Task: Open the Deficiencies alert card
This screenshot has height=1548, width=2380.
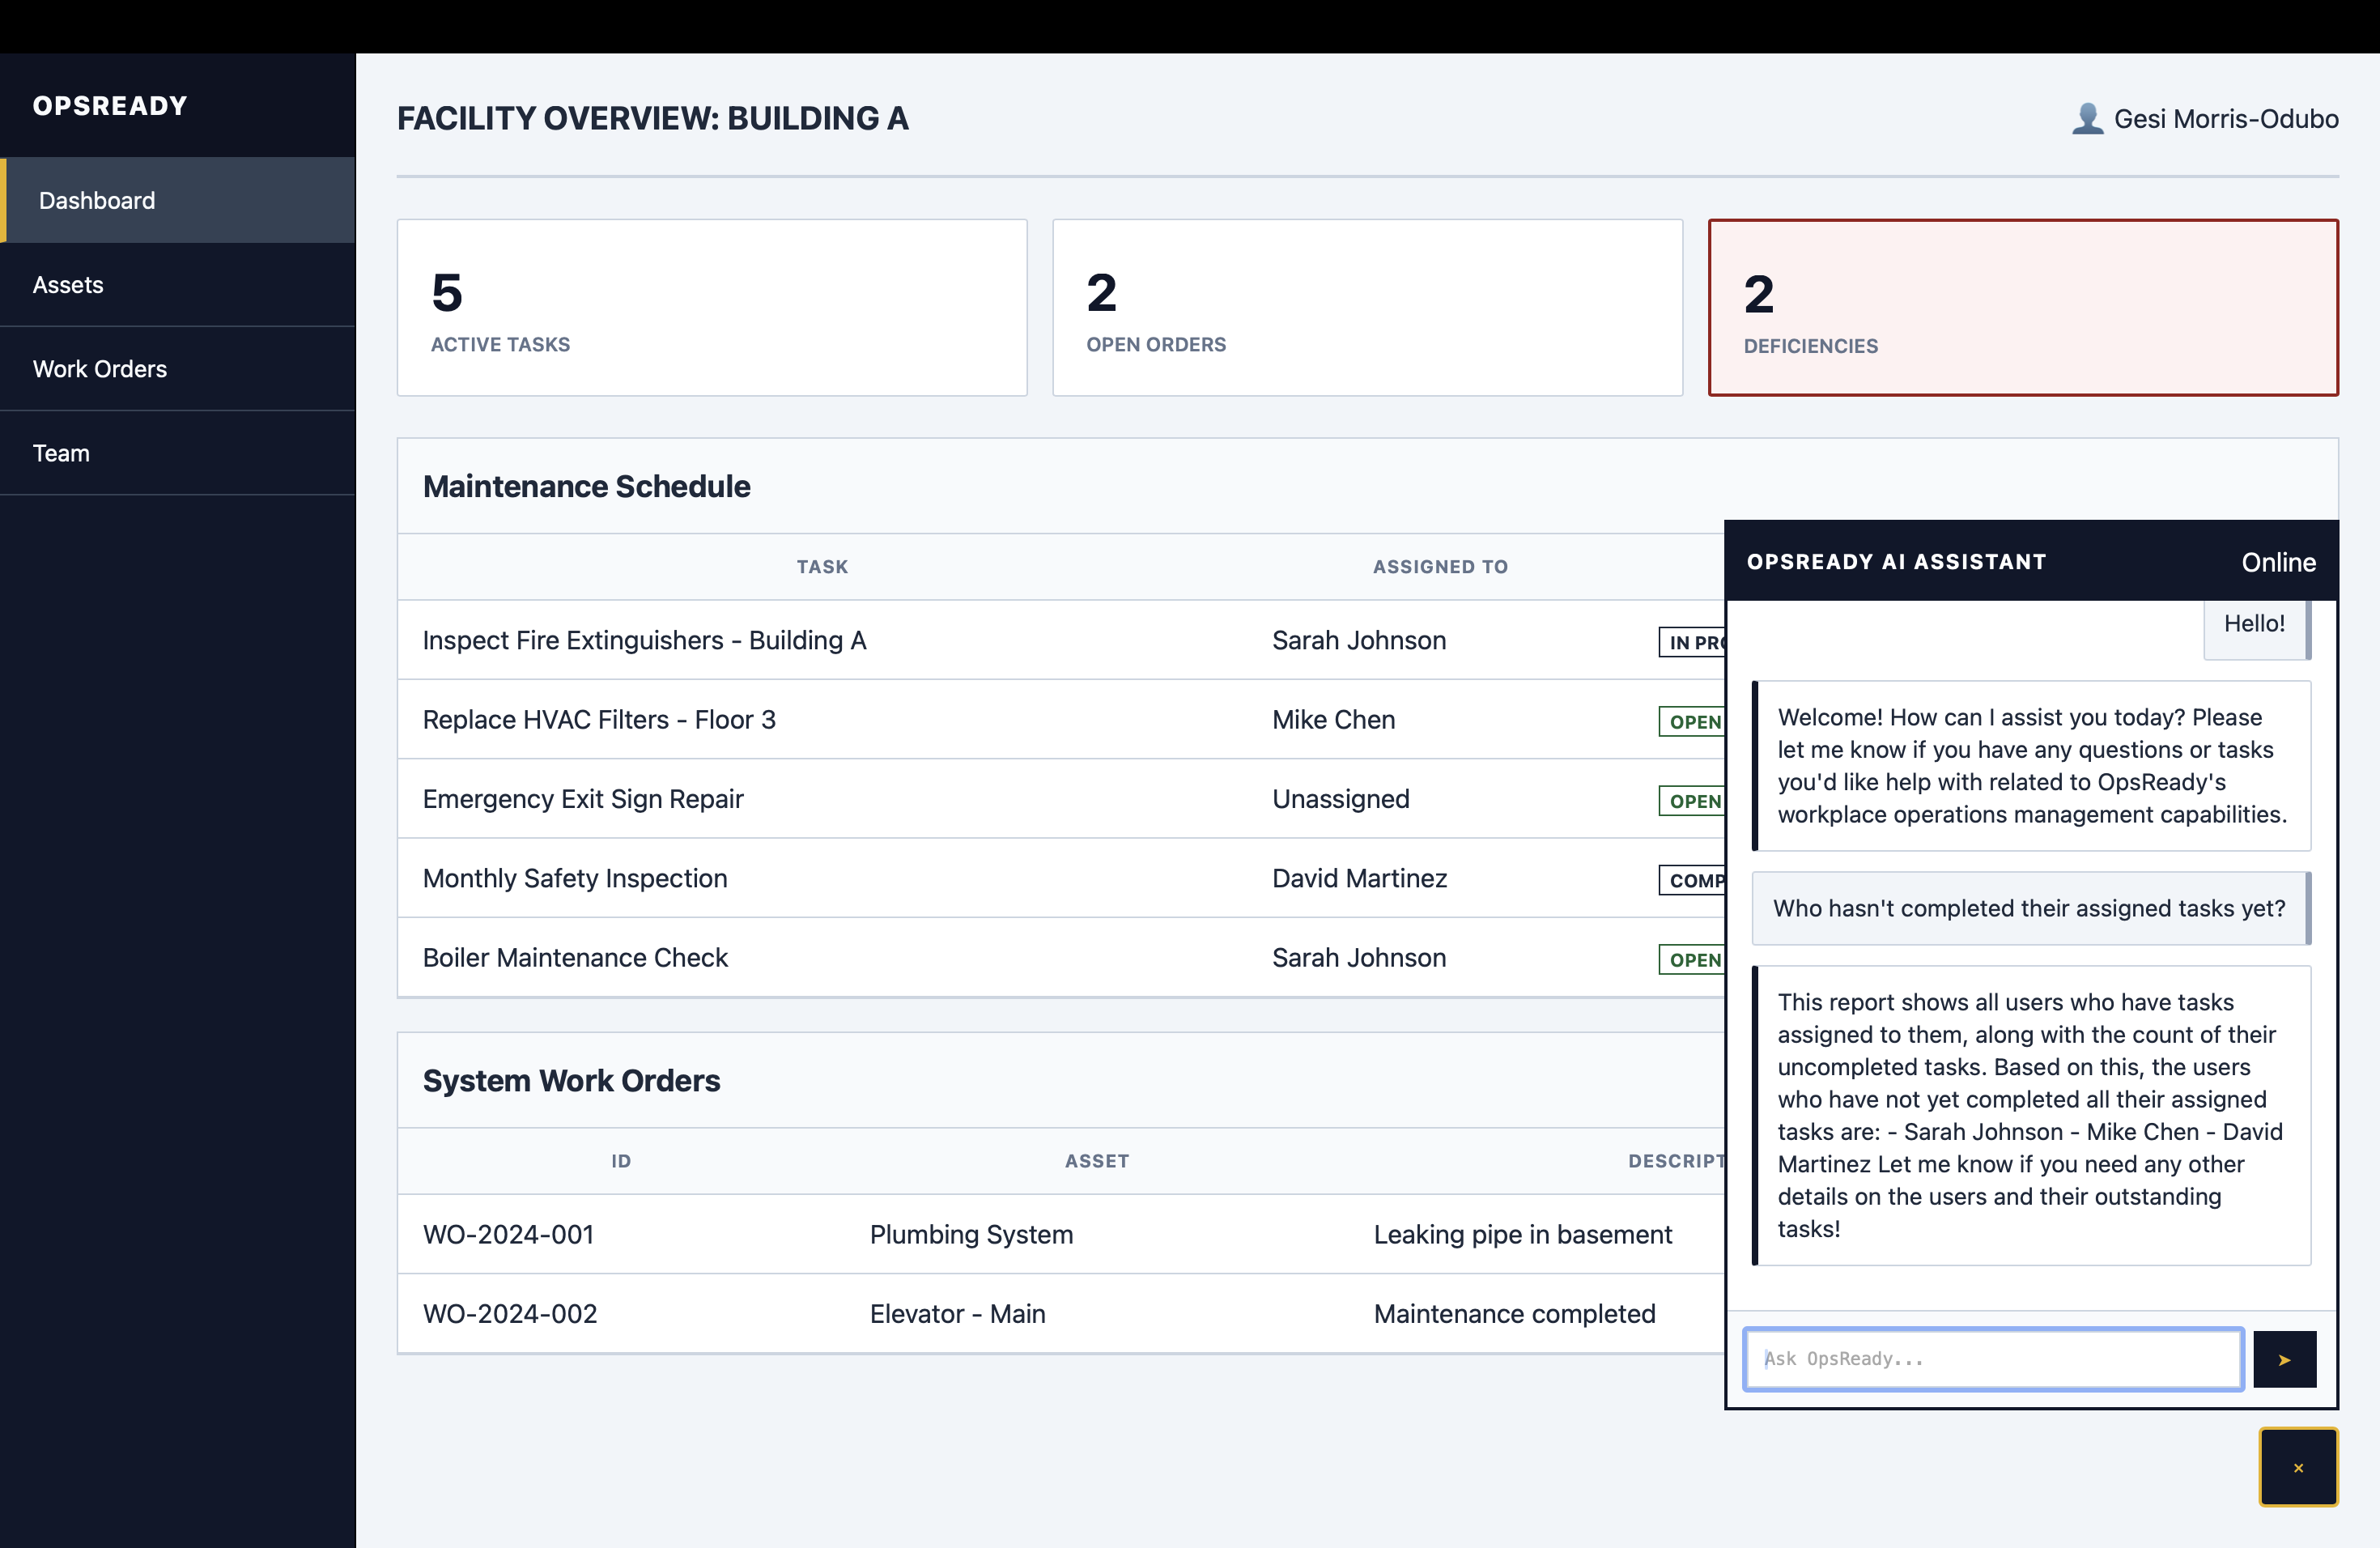Action: click(2022, 307)
